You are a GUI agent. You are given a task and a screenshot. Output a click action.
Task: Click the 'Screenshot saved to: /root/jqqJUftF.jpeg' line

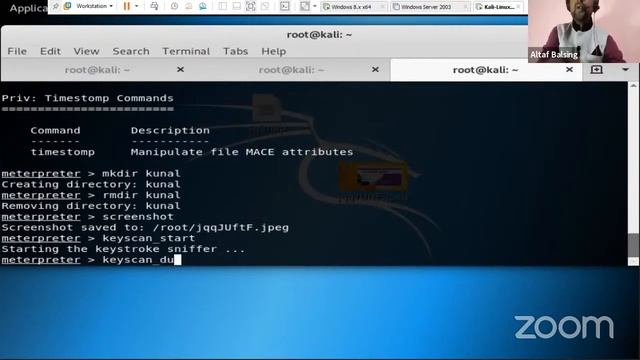[x=145, y=227]
